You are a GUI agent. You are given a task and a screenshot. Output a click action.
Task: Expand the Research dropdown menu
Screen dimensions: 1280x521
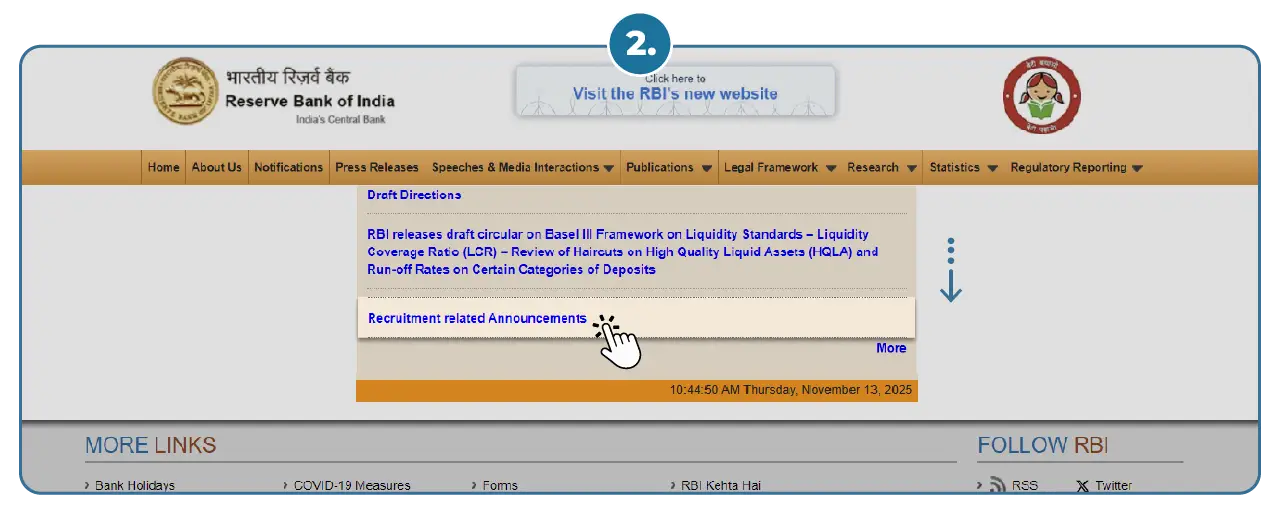point(882,168)
